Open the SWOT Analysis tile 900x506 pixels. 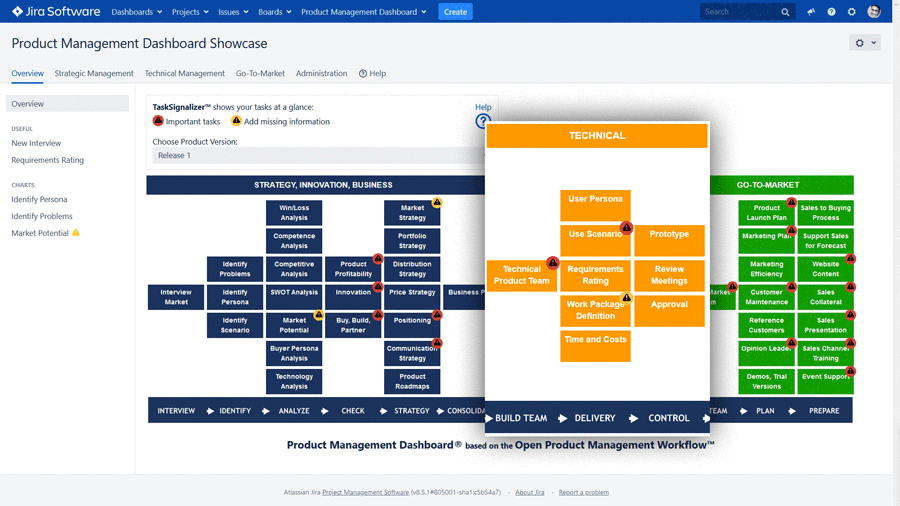coord(294,297)
